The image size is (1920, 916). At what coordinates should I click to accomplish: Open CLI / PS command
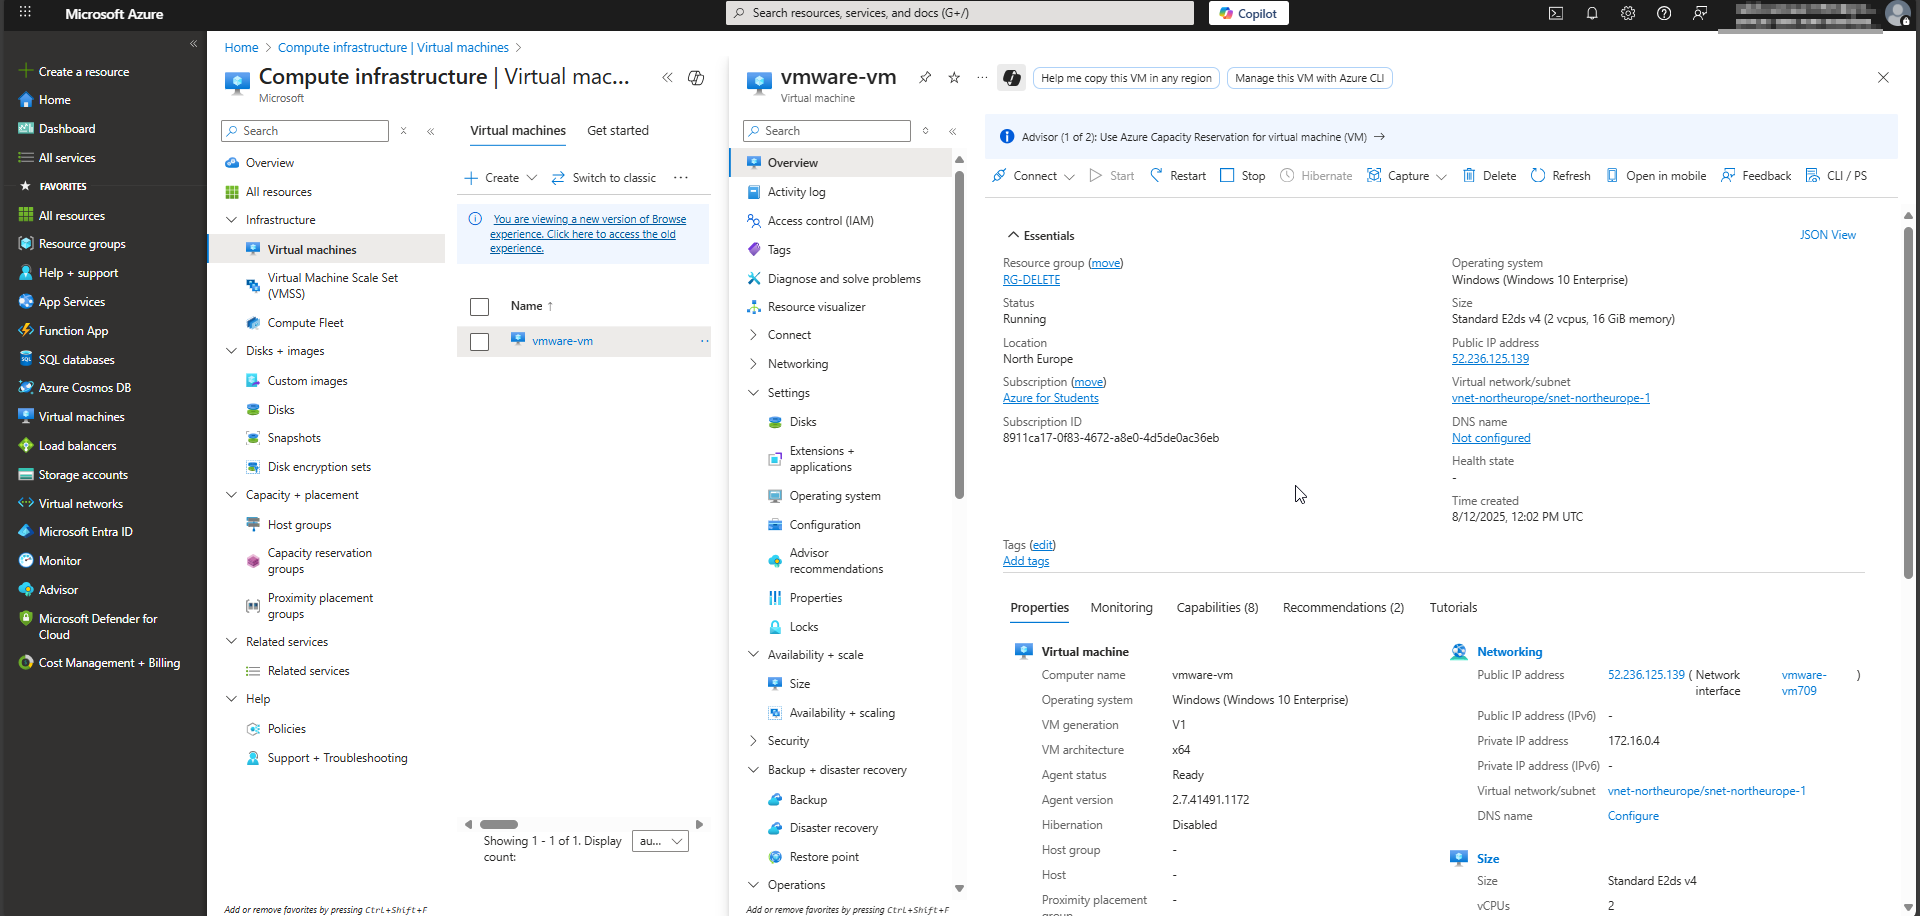coord(1837,176)
